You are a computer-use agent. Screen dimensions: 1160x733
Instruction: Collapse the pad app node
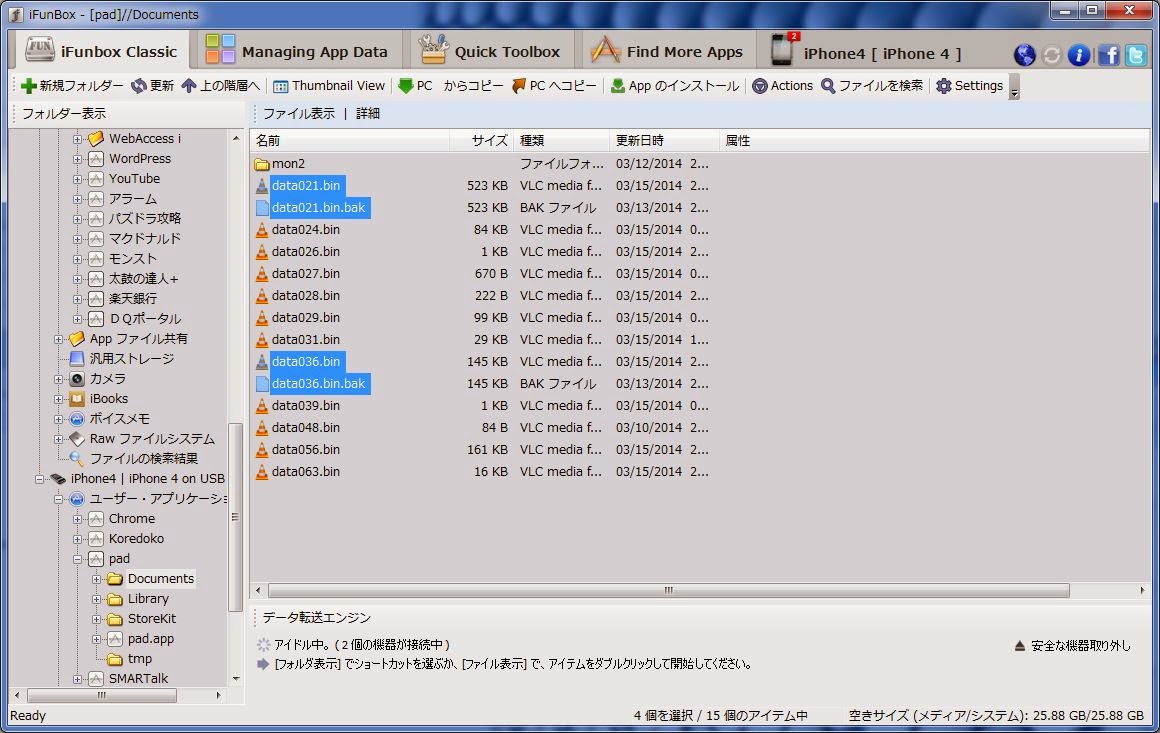(77, 559)
